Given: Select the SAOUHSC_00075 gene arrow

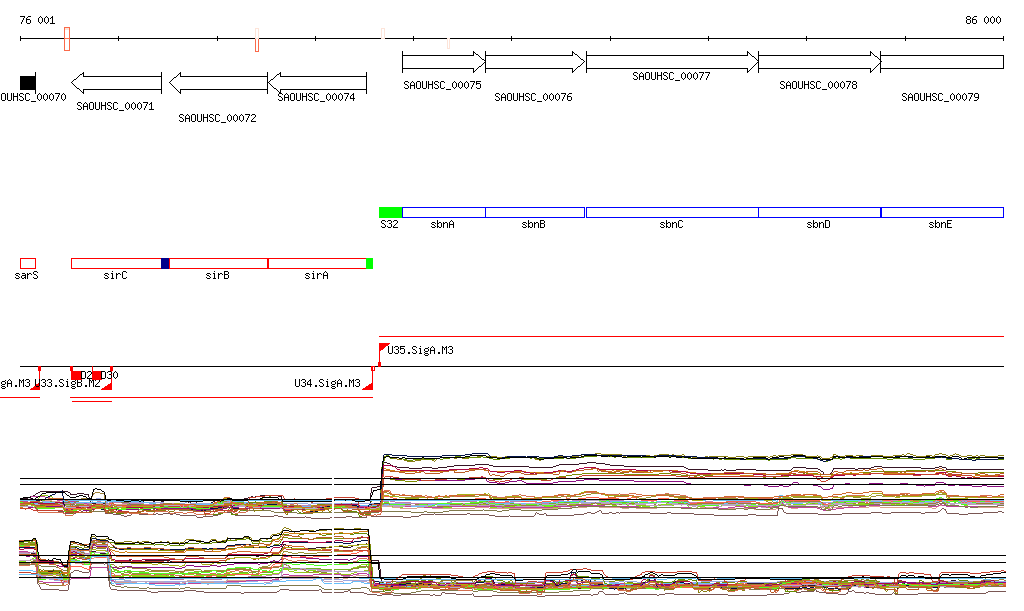Looking at the screenshot, I should pos(443,63).
